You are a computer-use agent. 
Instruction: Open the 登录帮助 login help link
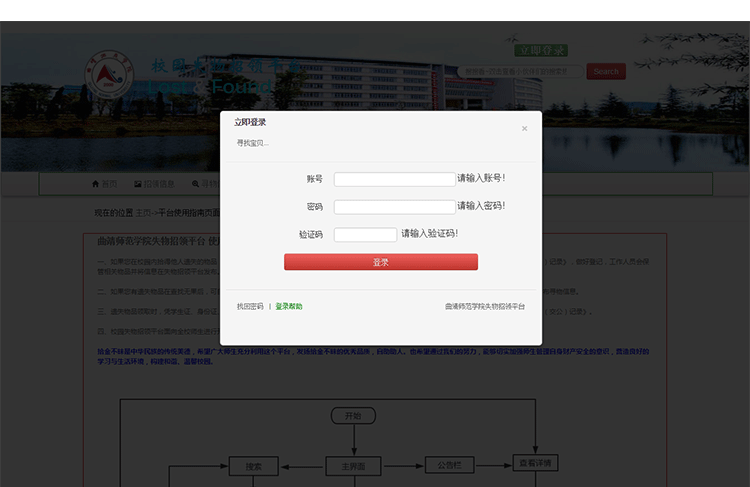click(x=289, y=307)
